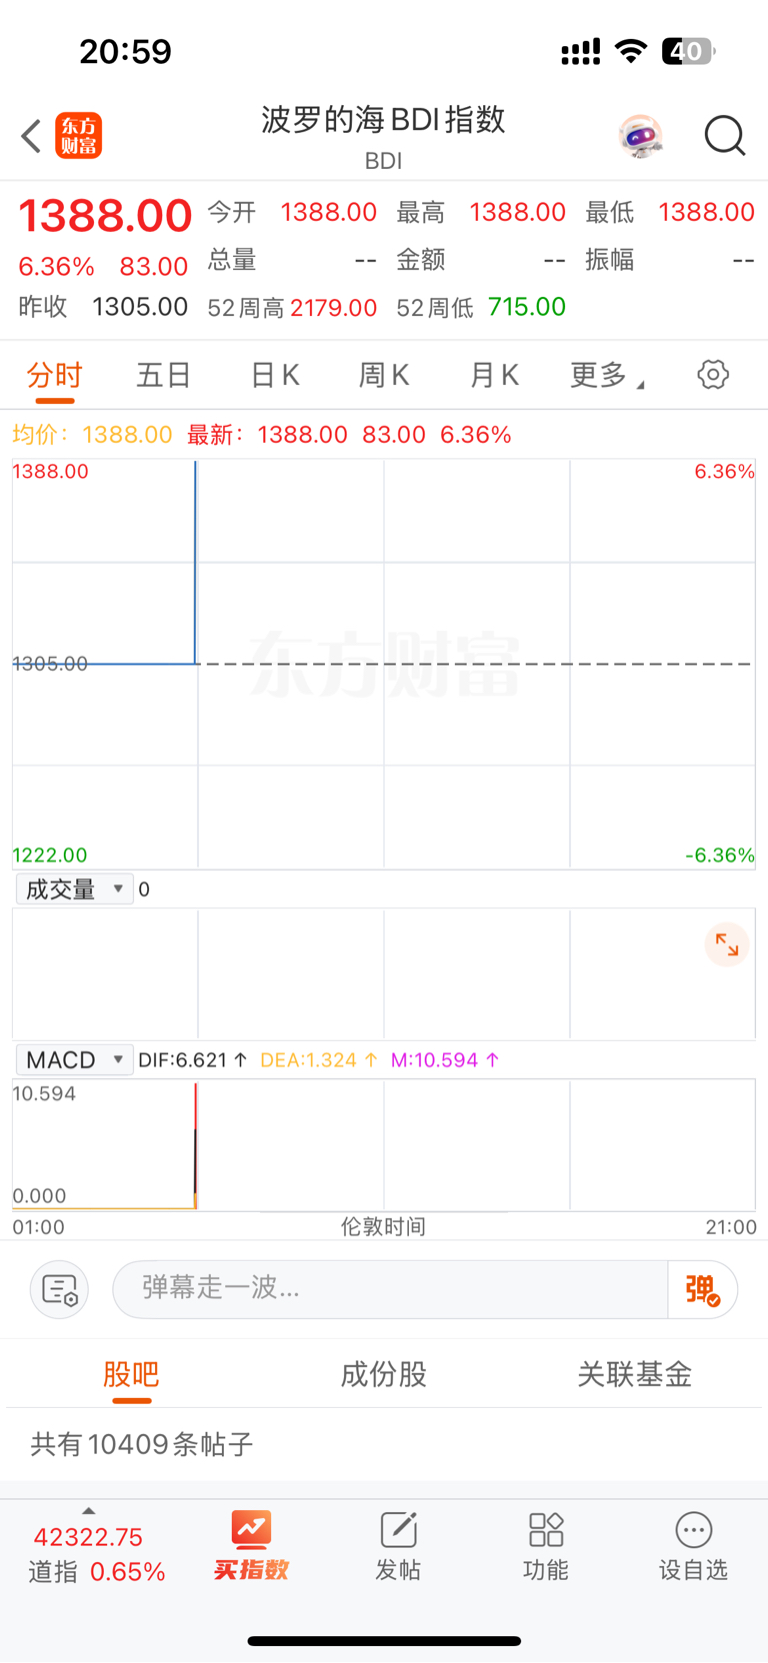This screenshot has height=1663, width=768.
Task: Switch to the 日K chart tab
Action: 275,375
